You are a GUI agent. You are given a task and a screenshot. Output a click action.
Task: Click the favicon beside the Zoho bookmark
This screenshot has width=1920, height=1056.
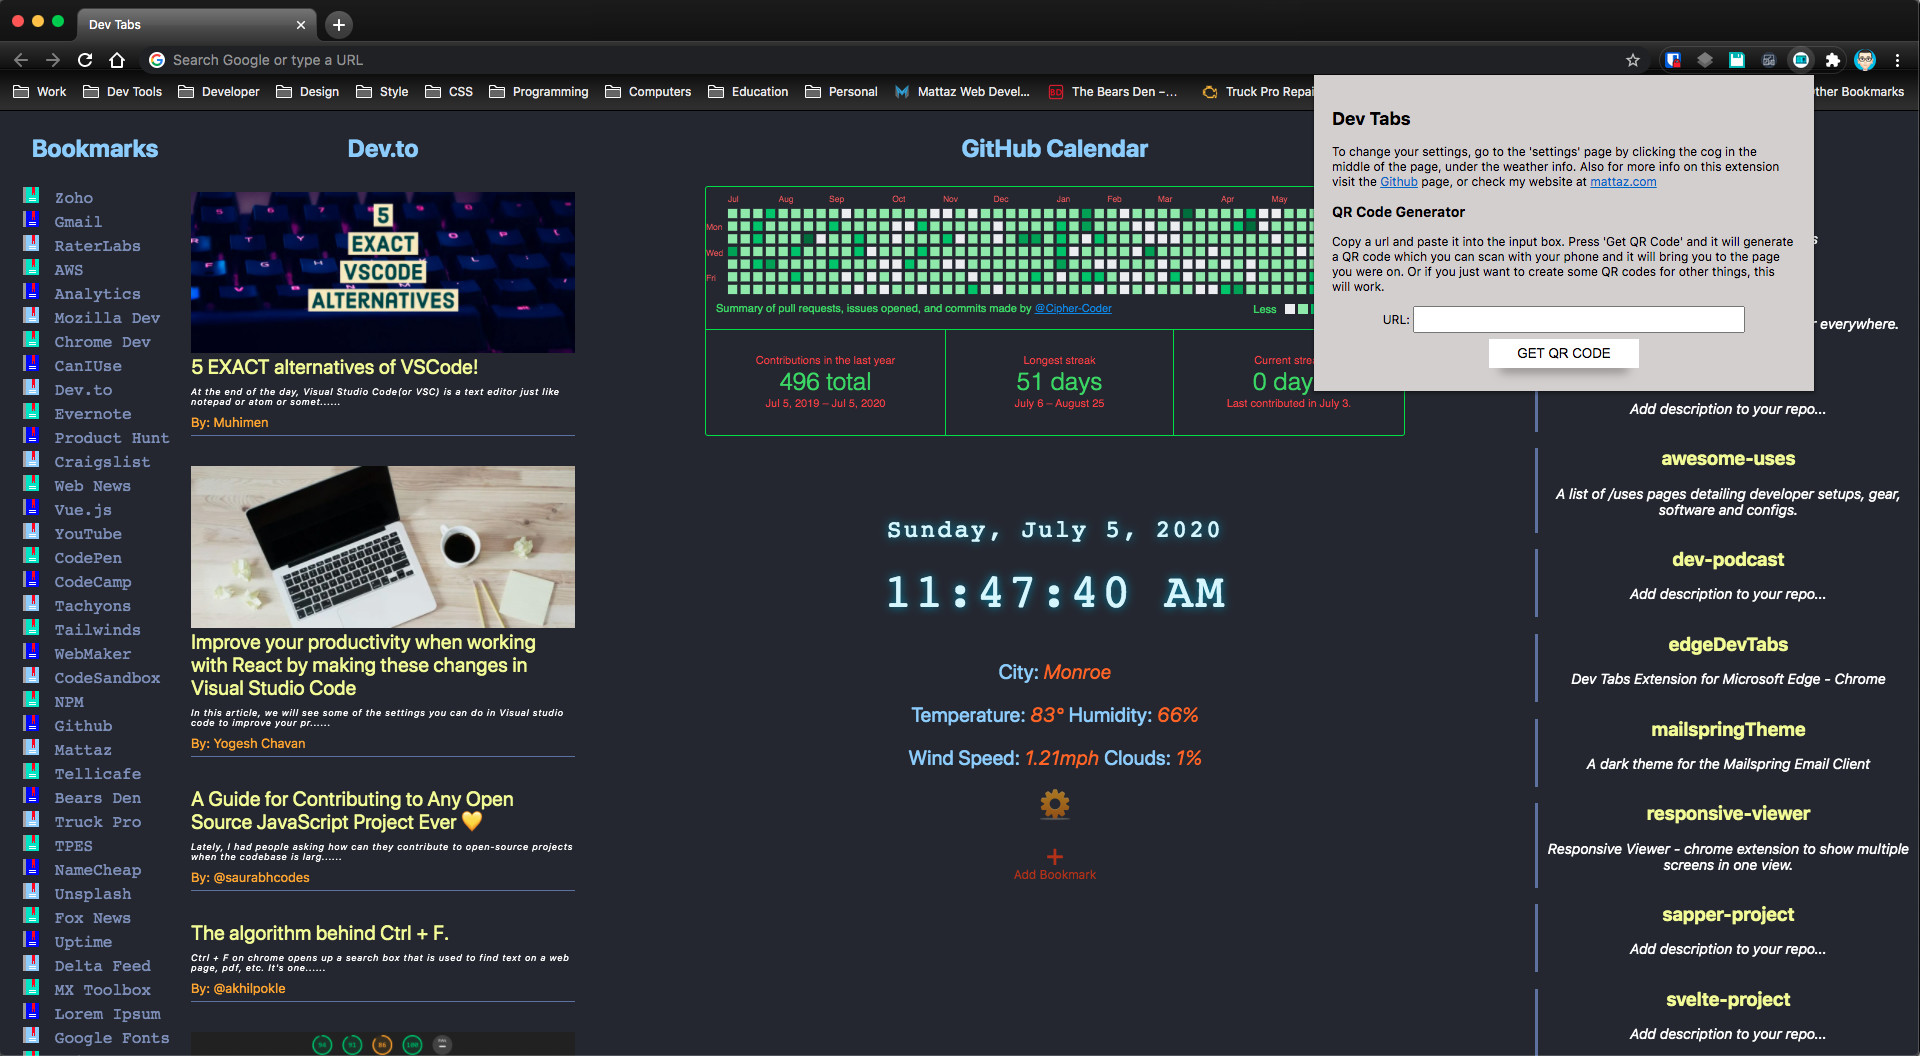(32, 196)
